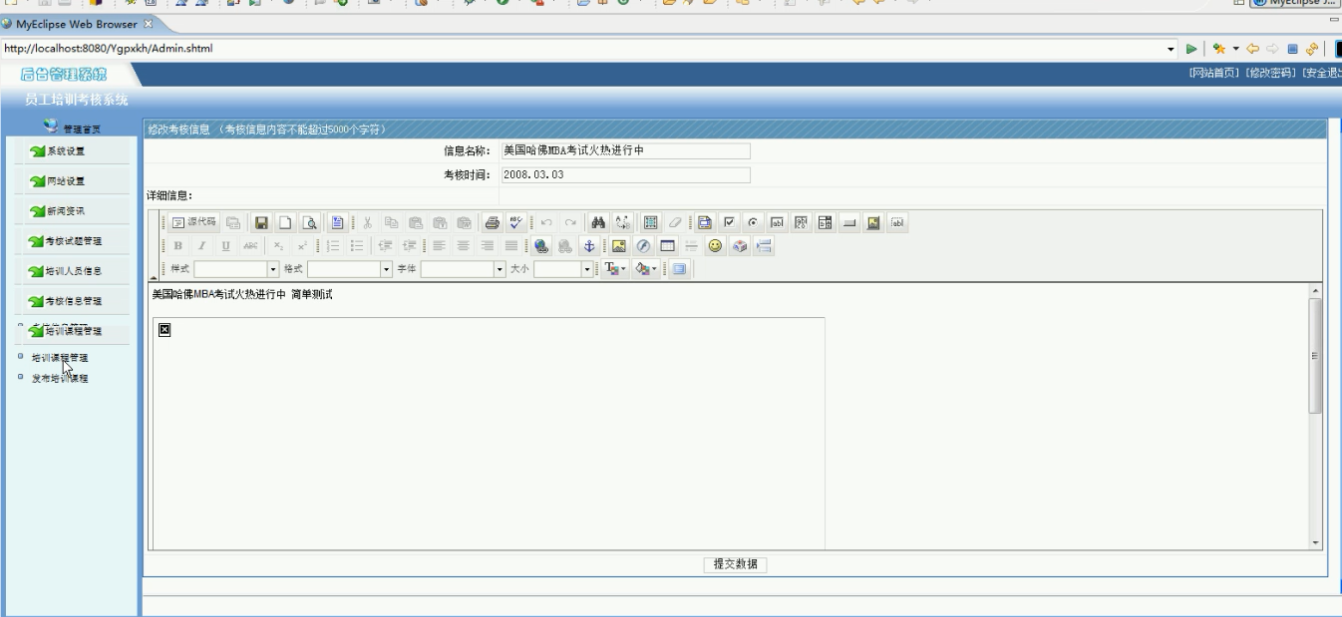Click the Select All icon
Screen dimensions: 1342x617
pos(651,222)
